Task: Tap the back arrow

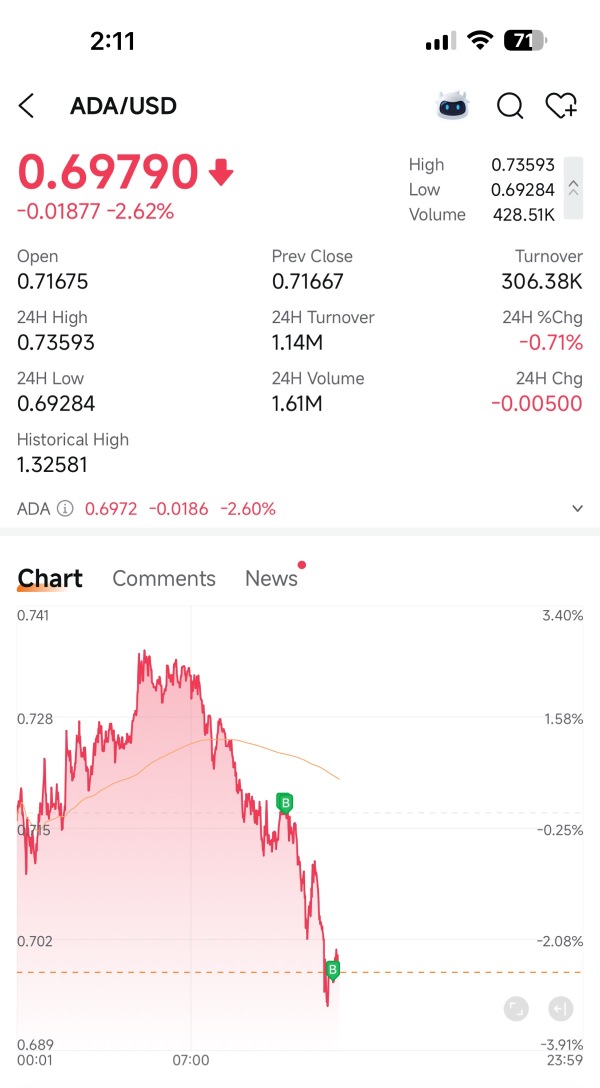Action: click(x=27, y=106)
